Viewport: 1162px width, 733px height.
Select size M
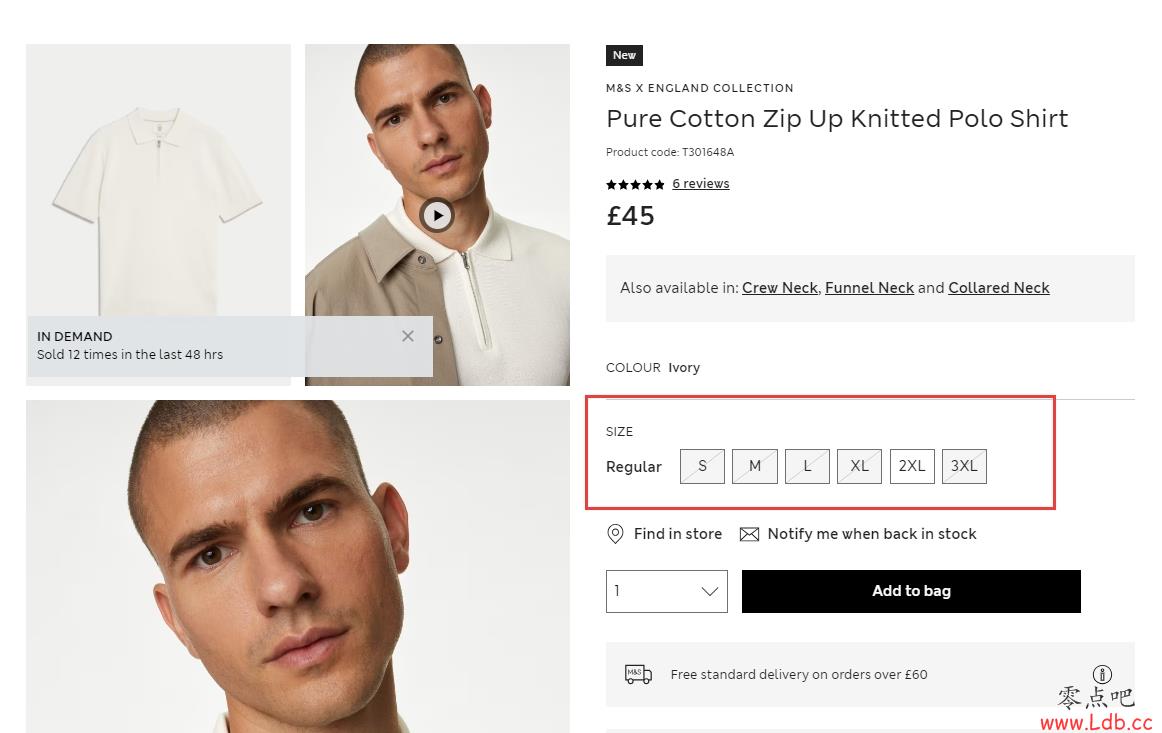click(754, 466)
